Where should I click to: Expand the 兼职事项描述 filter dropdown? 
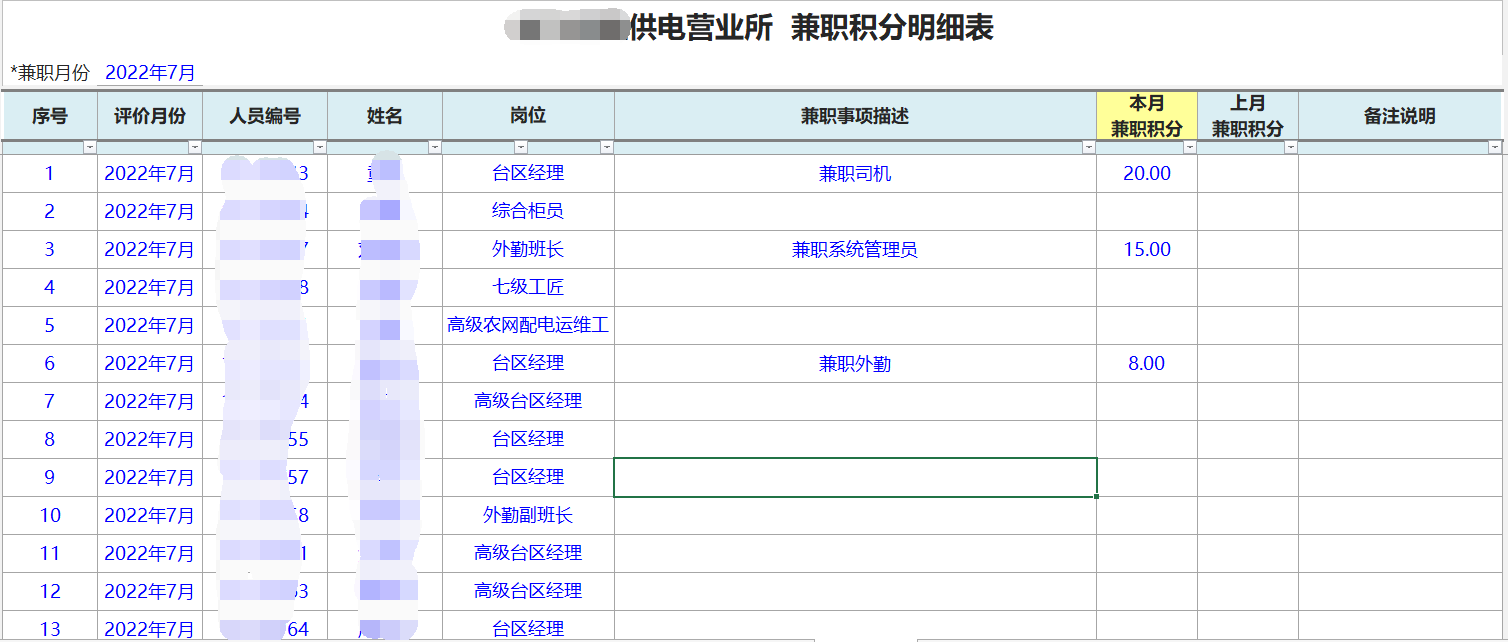tap(1089, 147)
